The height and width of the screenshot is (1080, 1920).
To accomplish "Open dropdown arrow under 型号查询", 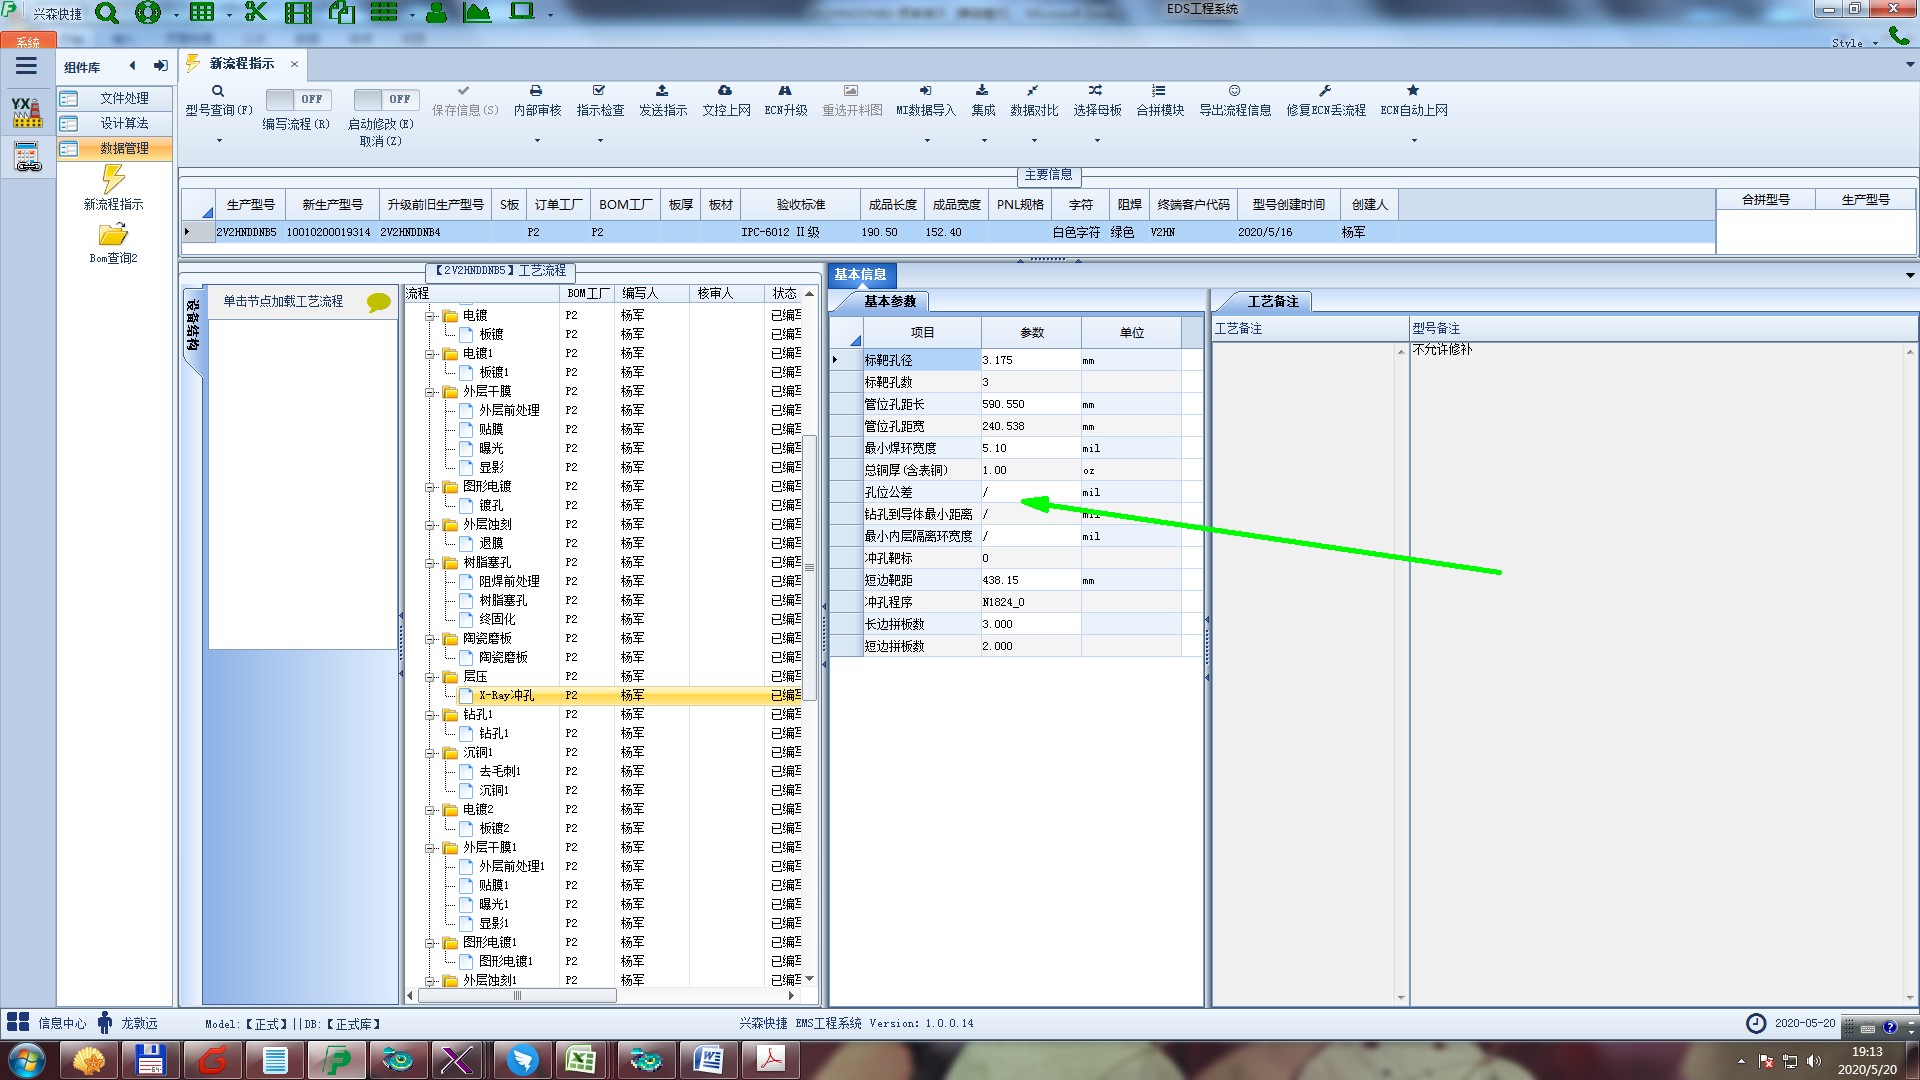I will point(219,140).
